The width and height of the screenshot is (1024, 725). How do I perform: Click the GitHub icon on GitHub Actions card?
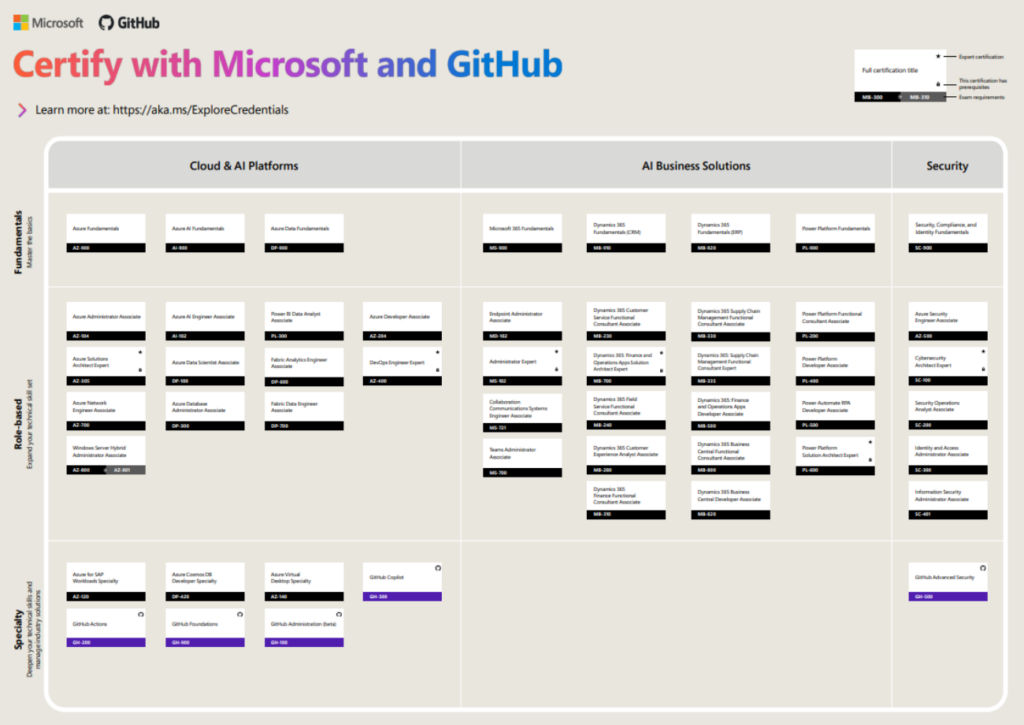(x=139, y=614)
